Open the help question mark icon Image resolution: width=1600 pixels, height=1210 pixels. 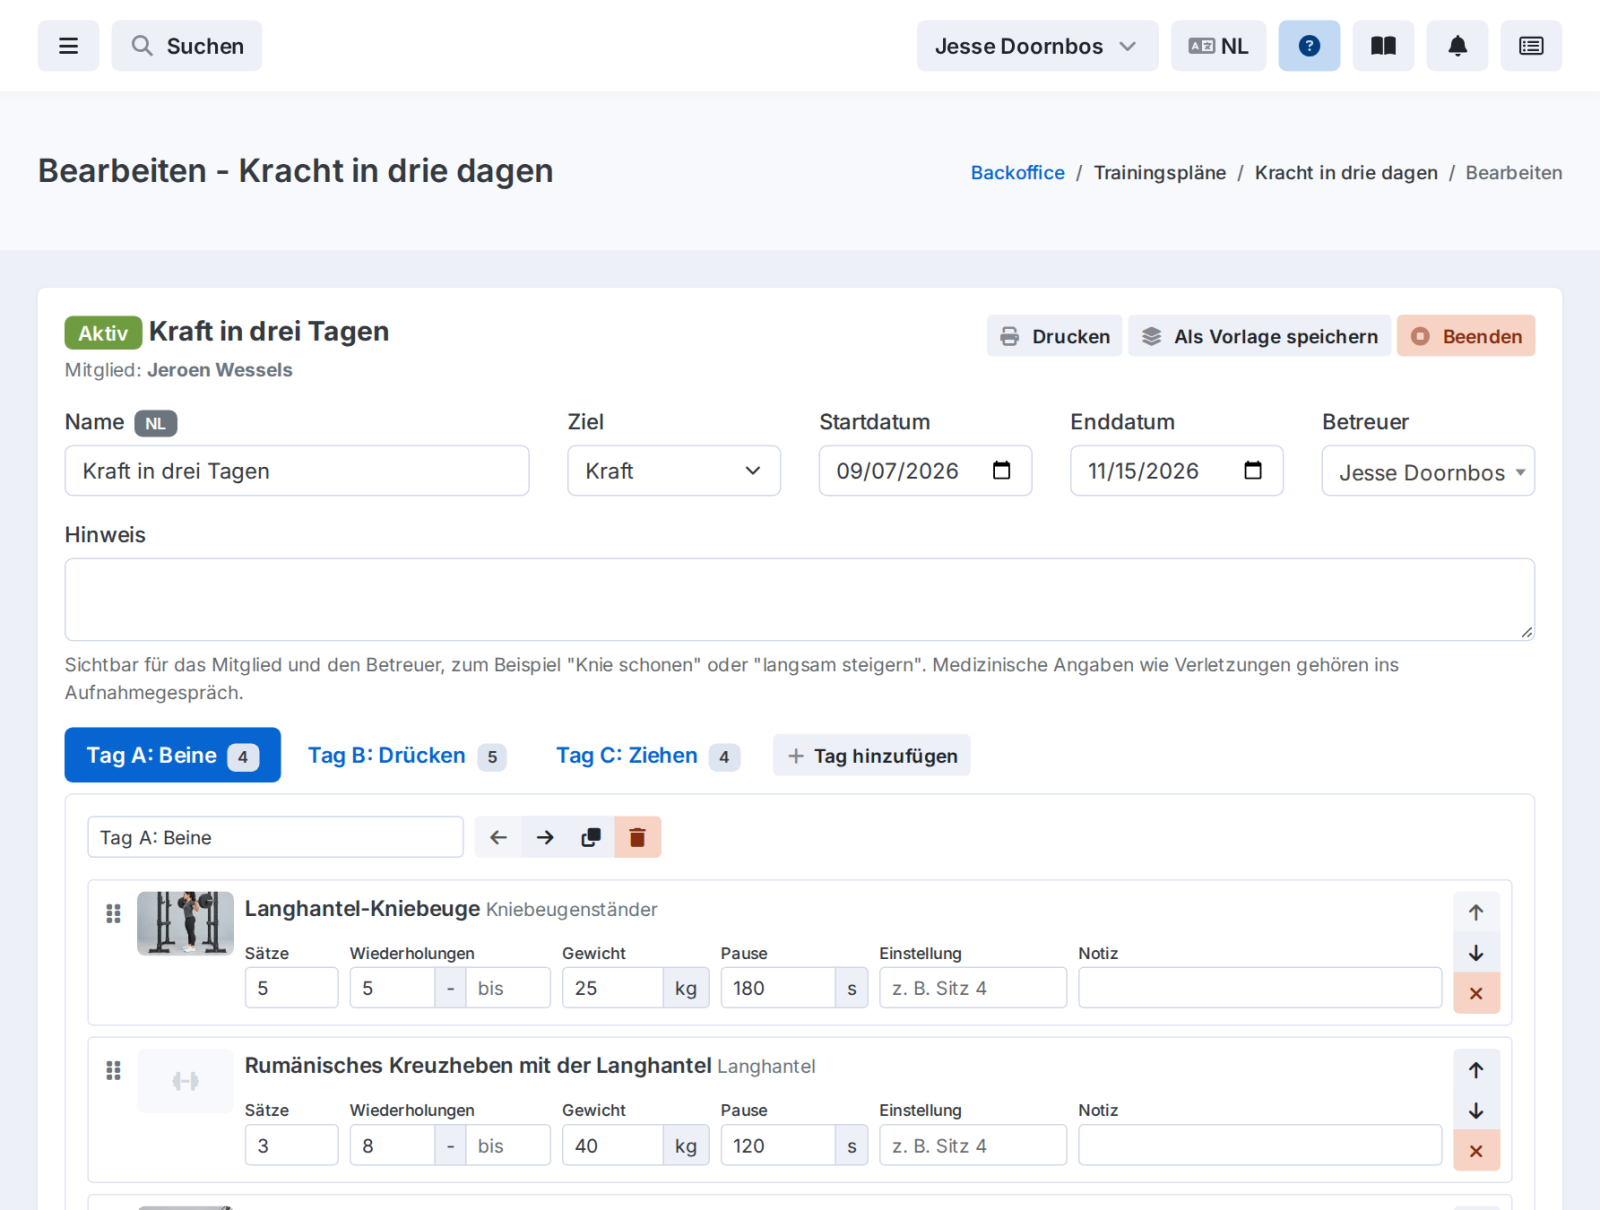point(1309,46)
